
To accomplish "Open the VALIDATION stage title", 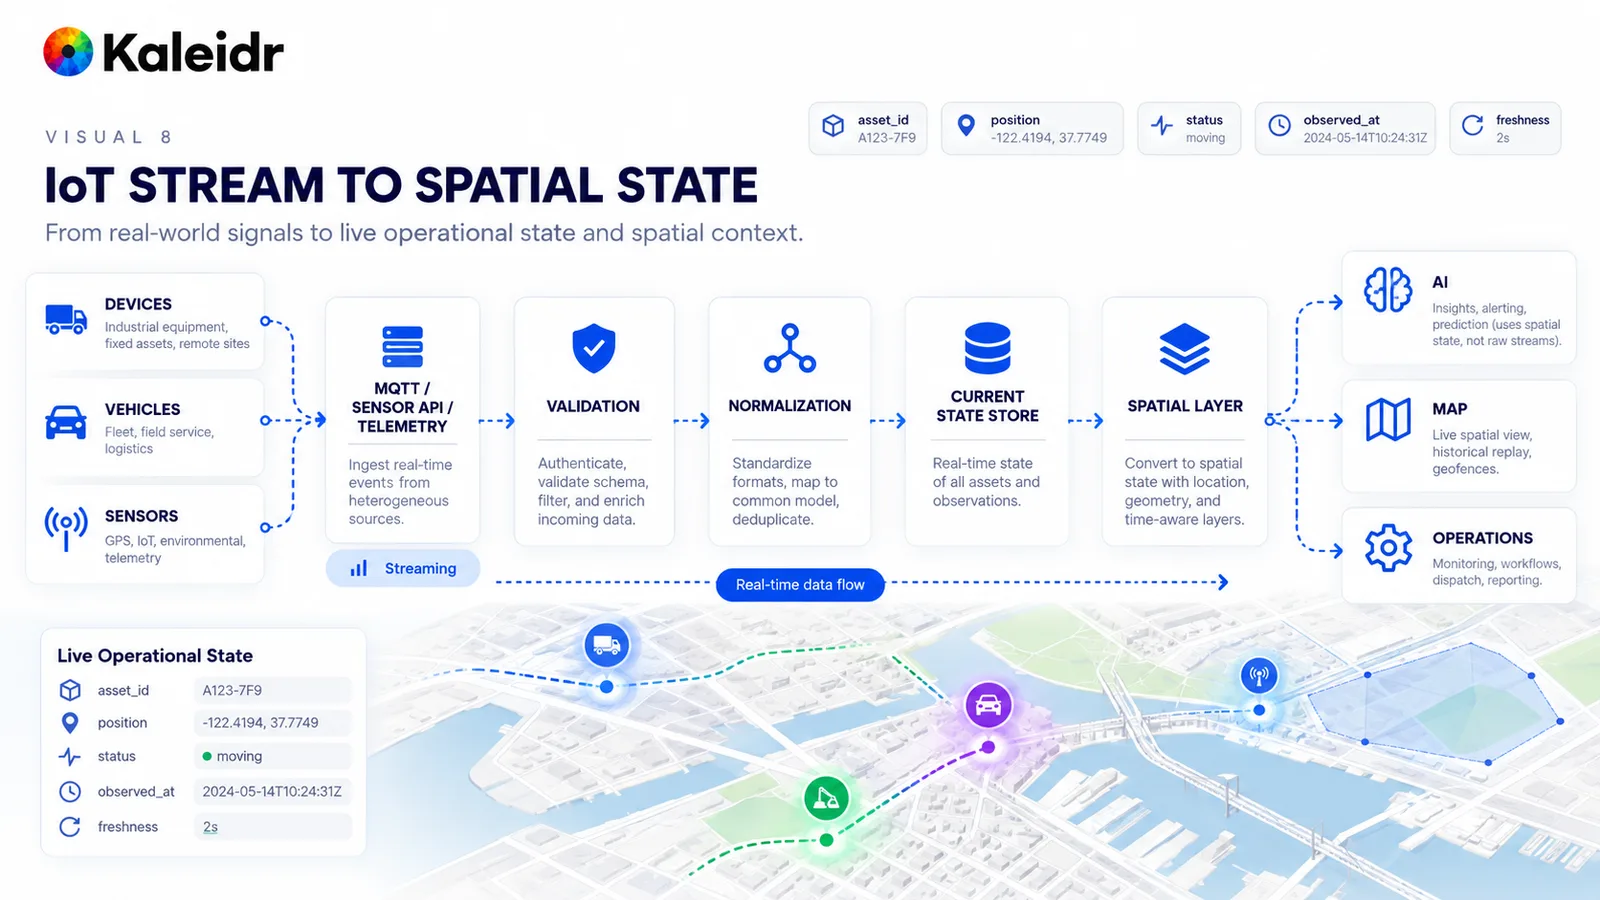I will (x=593, y=406).
